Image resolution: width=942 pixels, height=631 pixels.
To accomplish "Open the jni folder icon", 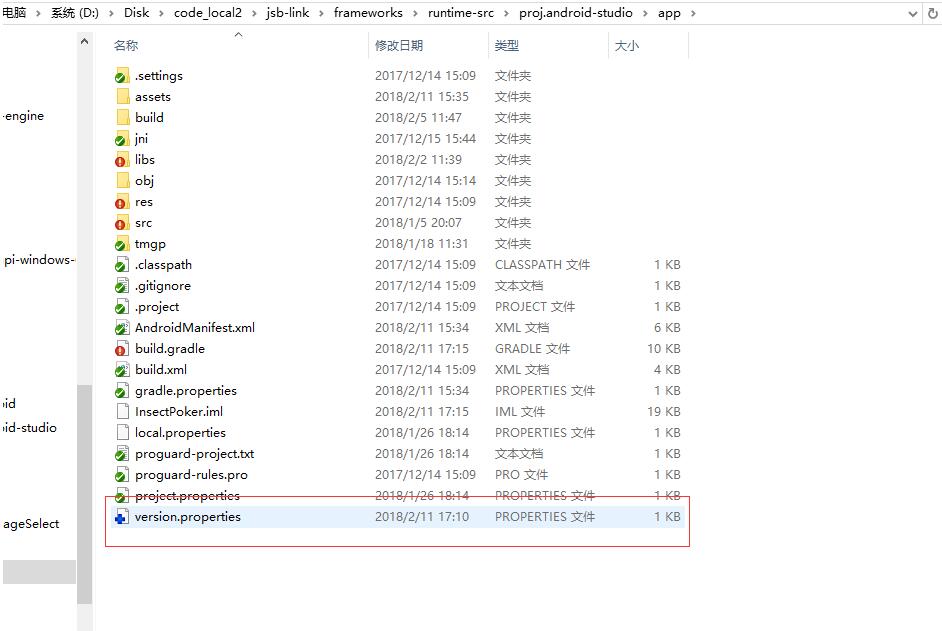I will tap(121, 138).
